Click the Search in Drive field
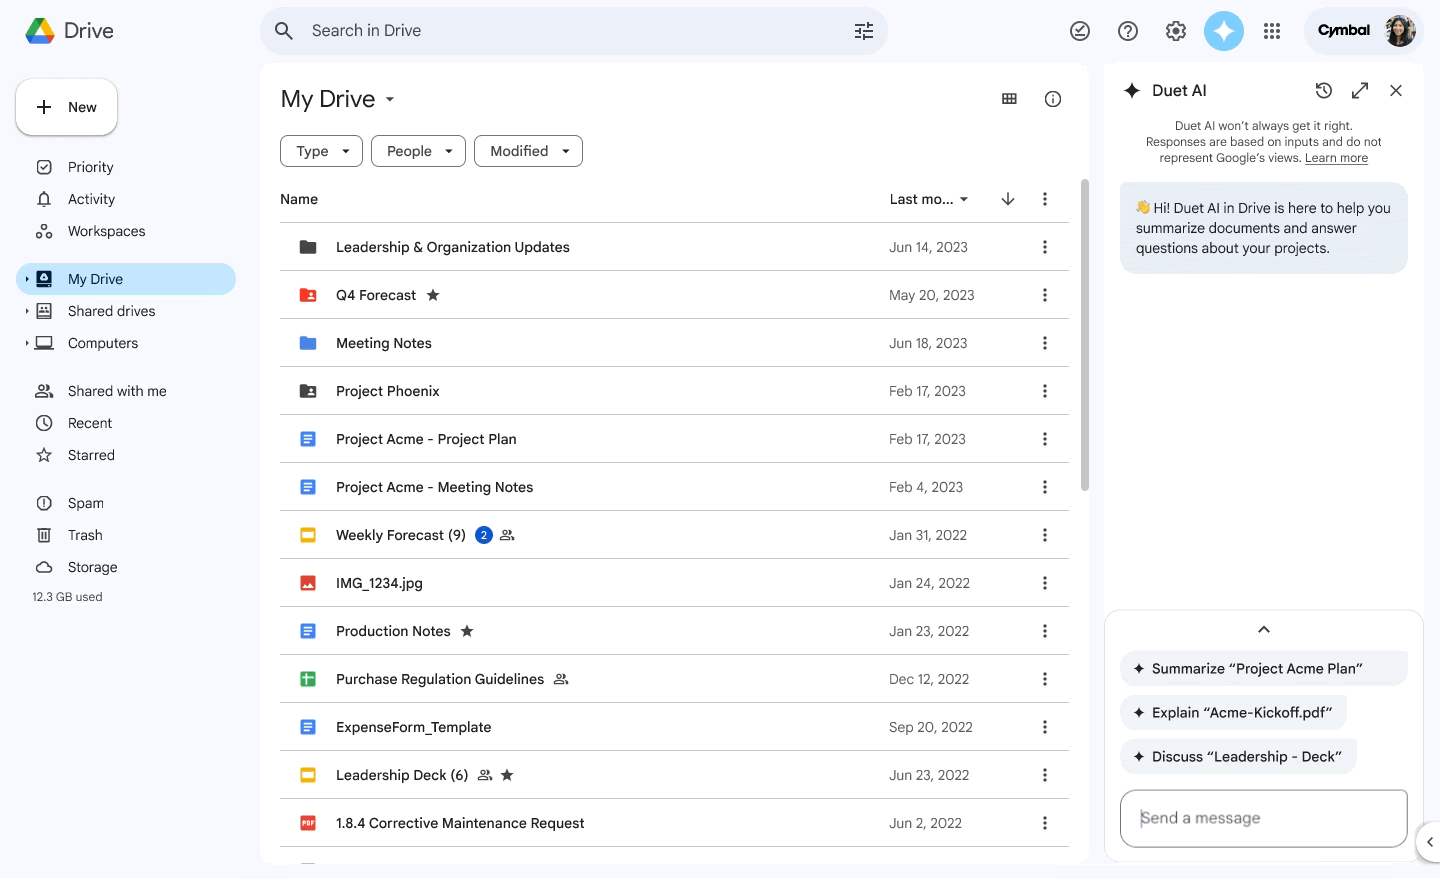Screen dimensions: 1440x880 574,31
